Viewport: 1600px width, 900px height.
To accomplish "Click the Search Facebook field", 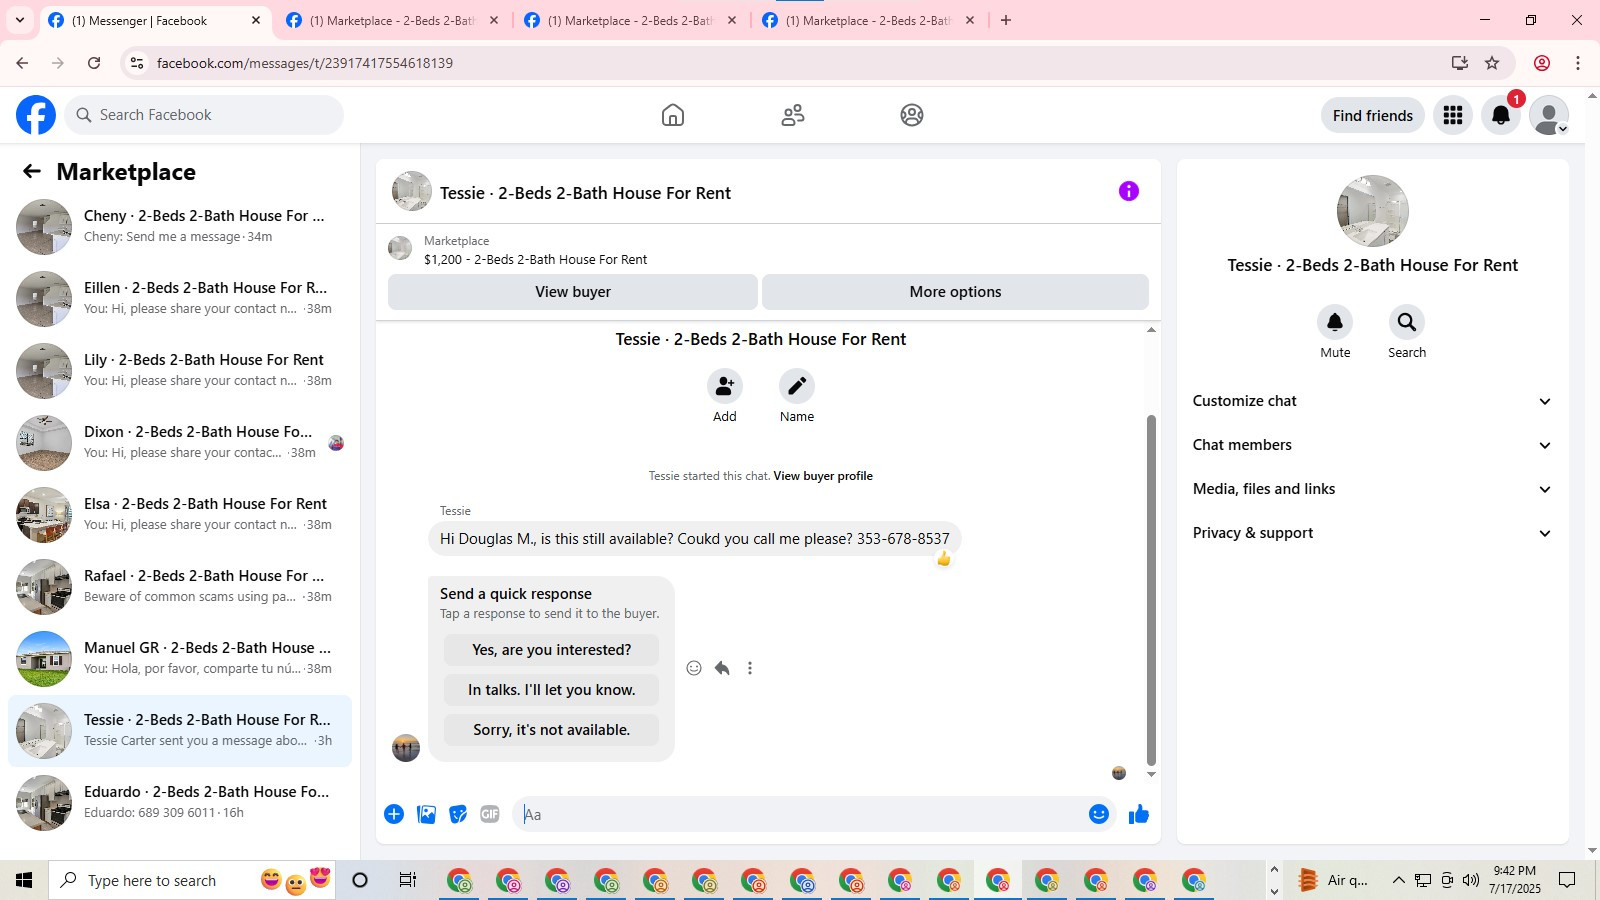I will pos(204,115).
